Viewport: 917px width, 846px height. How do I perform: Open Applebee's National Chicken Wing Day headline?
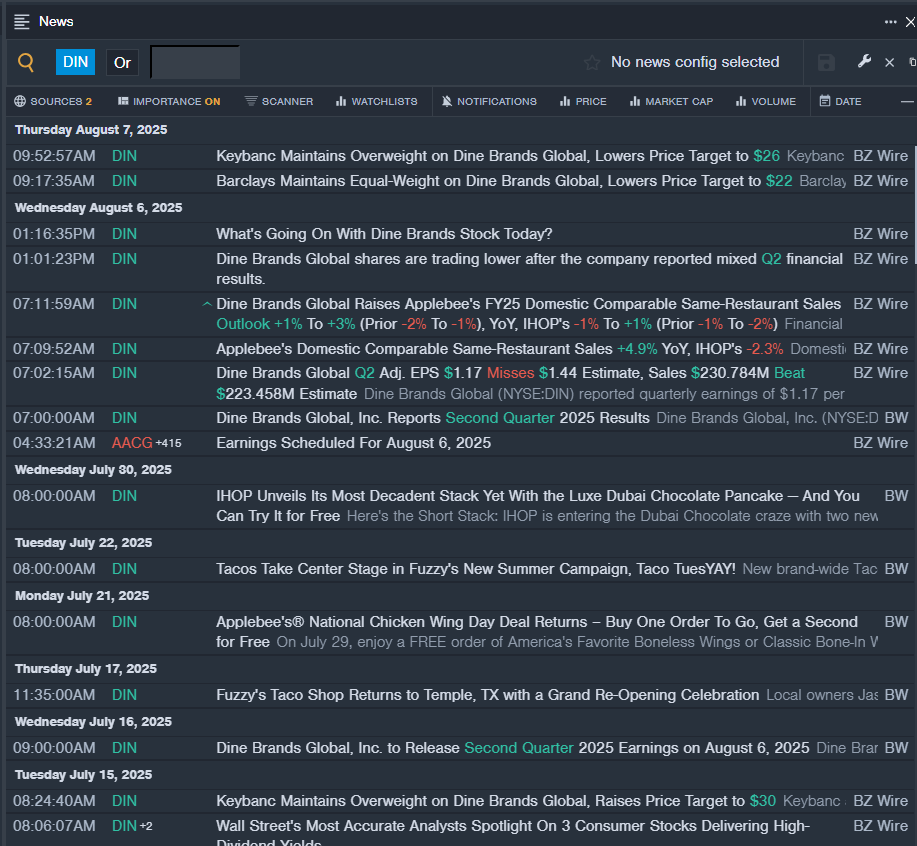tap(537, 631)
